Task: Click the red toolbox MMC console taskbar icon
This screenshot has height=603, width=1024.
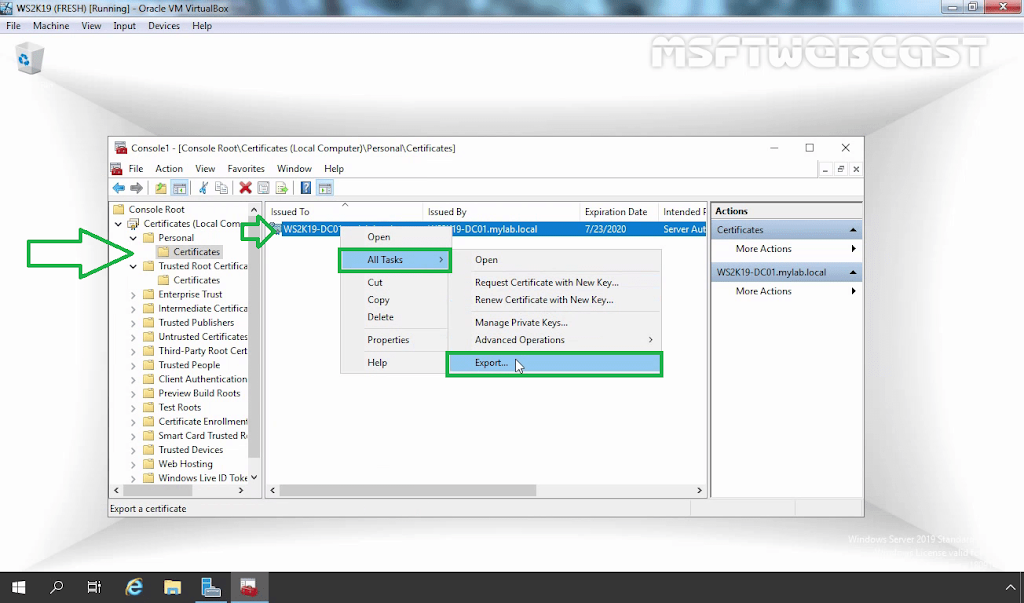Action: pos(249,587)
